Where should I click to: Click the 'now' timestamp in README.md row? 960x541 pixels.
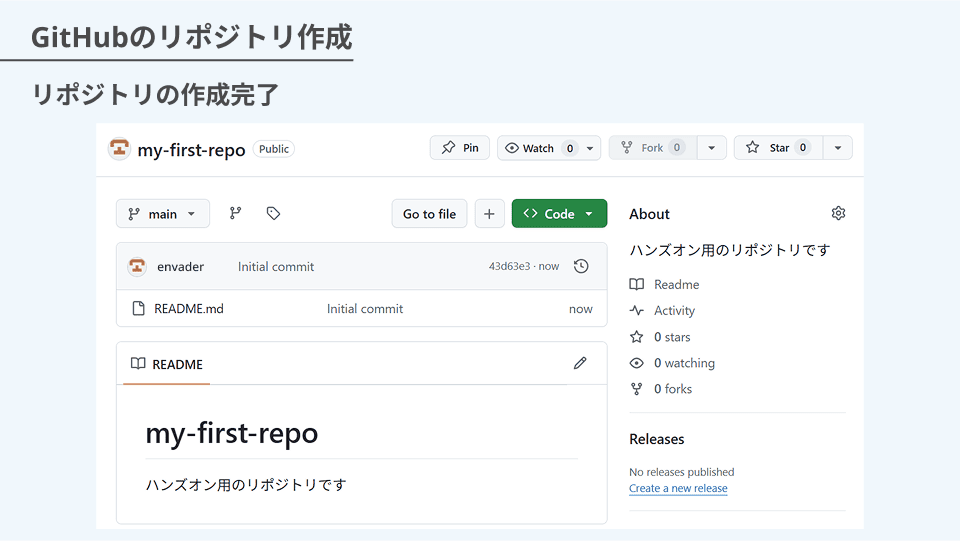tap(580, 309)
